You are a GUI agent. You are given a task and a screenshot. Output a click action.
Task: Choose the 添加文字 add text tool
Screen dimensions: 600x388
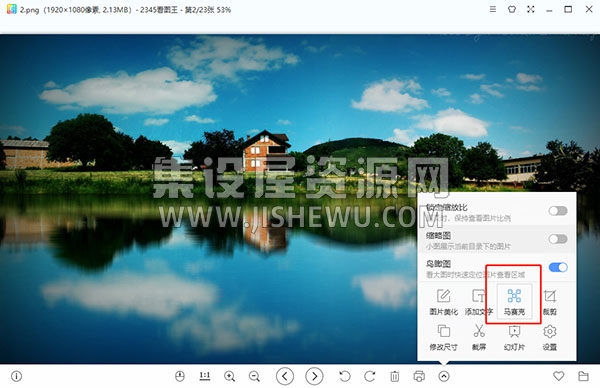point(479,302)
